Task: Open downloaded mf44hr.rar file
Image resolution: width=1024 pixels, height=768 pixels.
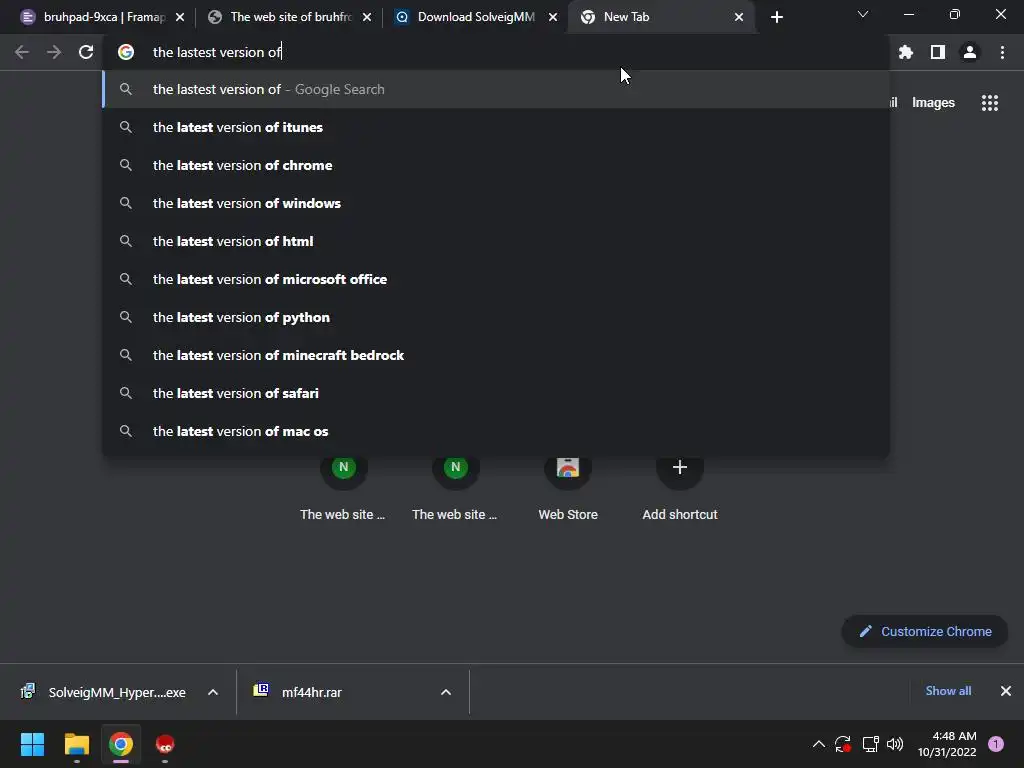Action: tap(298, 692)
